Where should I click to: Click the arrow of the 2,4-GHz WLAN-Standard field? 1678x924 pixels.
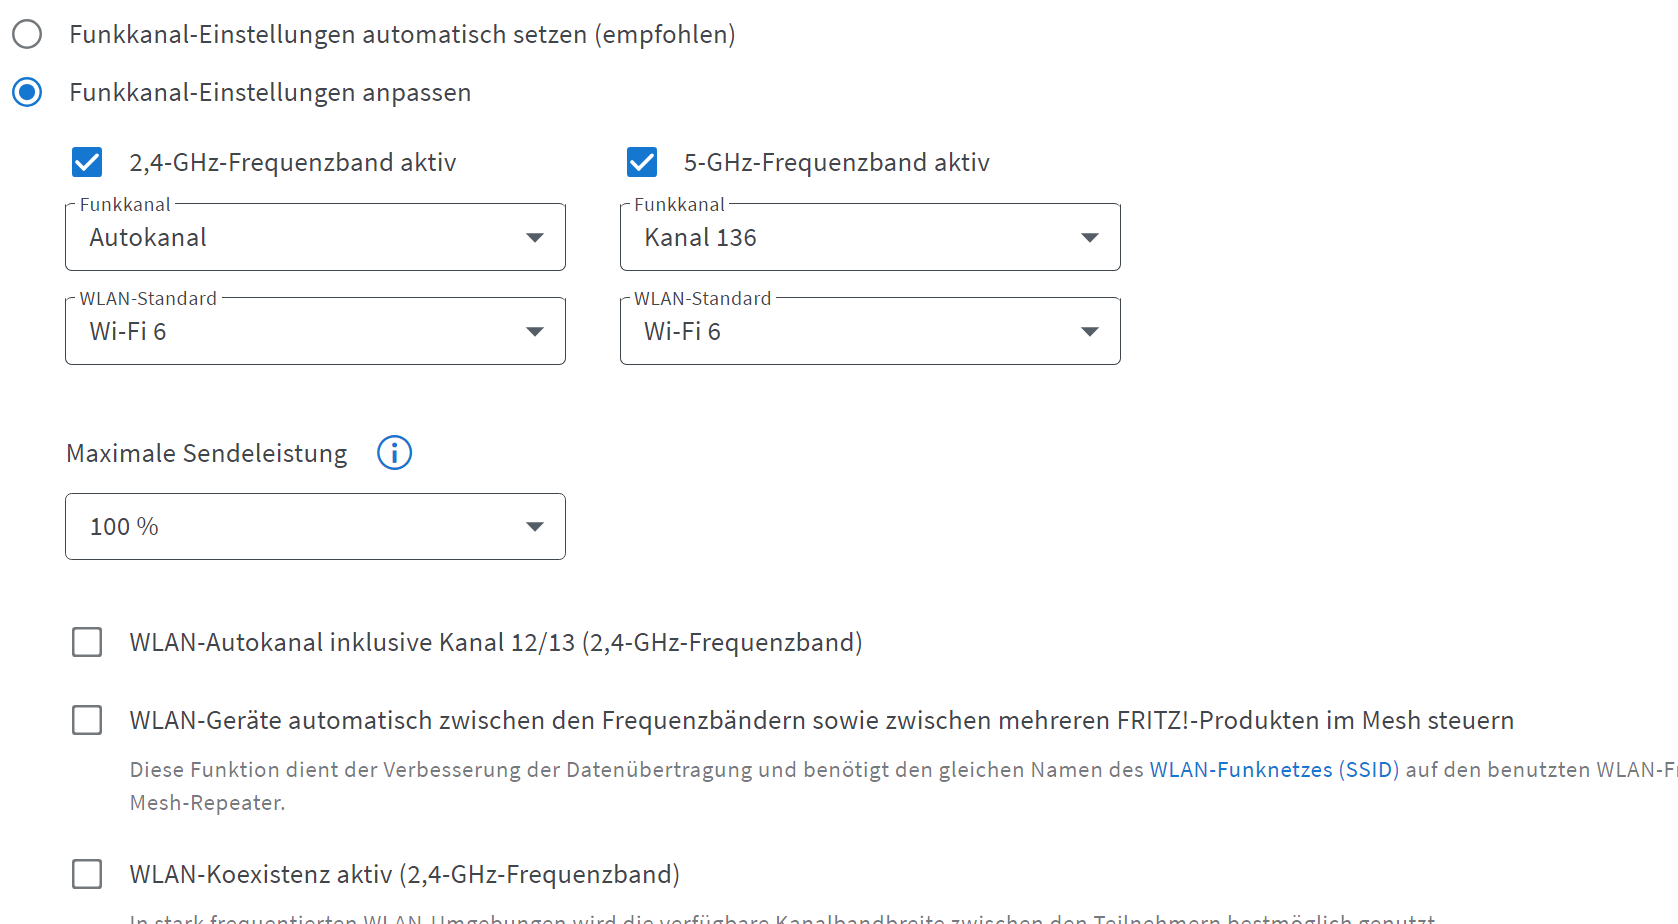click(535, 332)
